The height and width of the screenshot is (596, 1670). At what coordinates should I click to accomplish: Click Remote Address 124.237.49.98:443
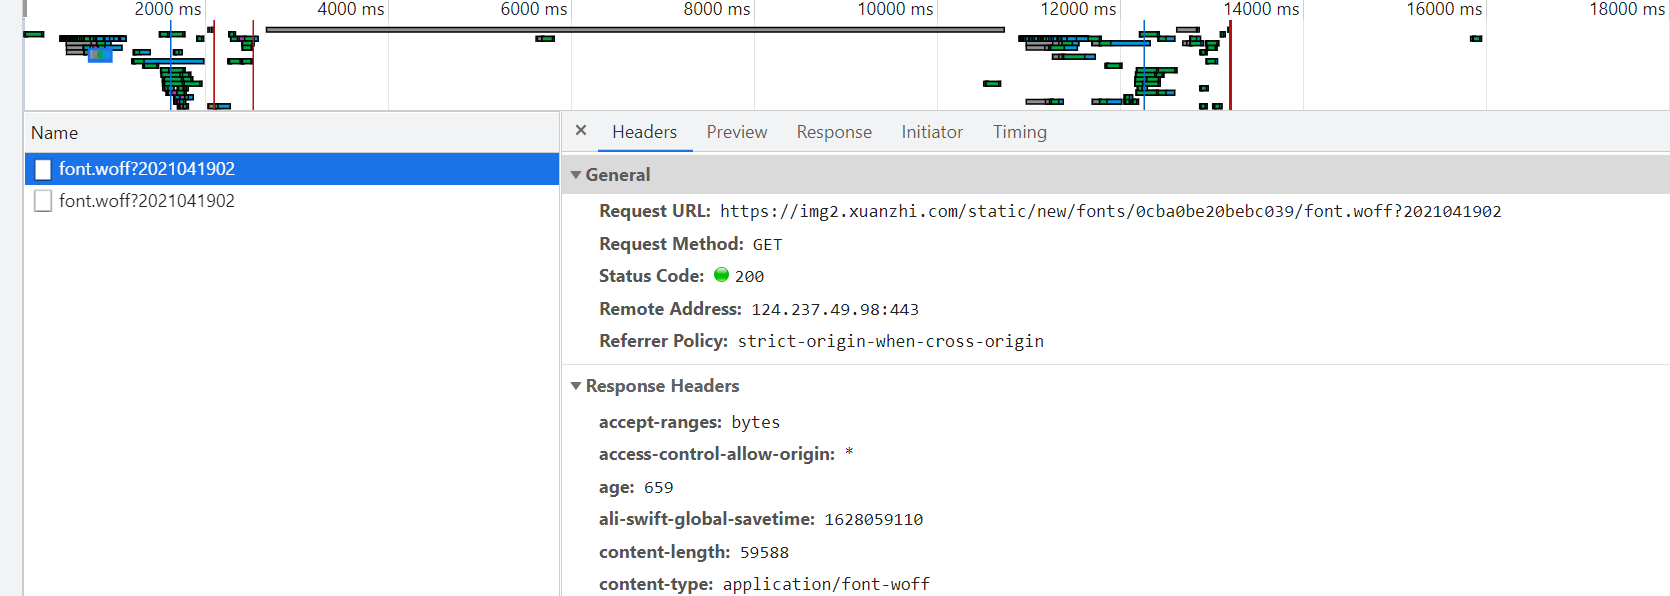click(x=835, y=310)
